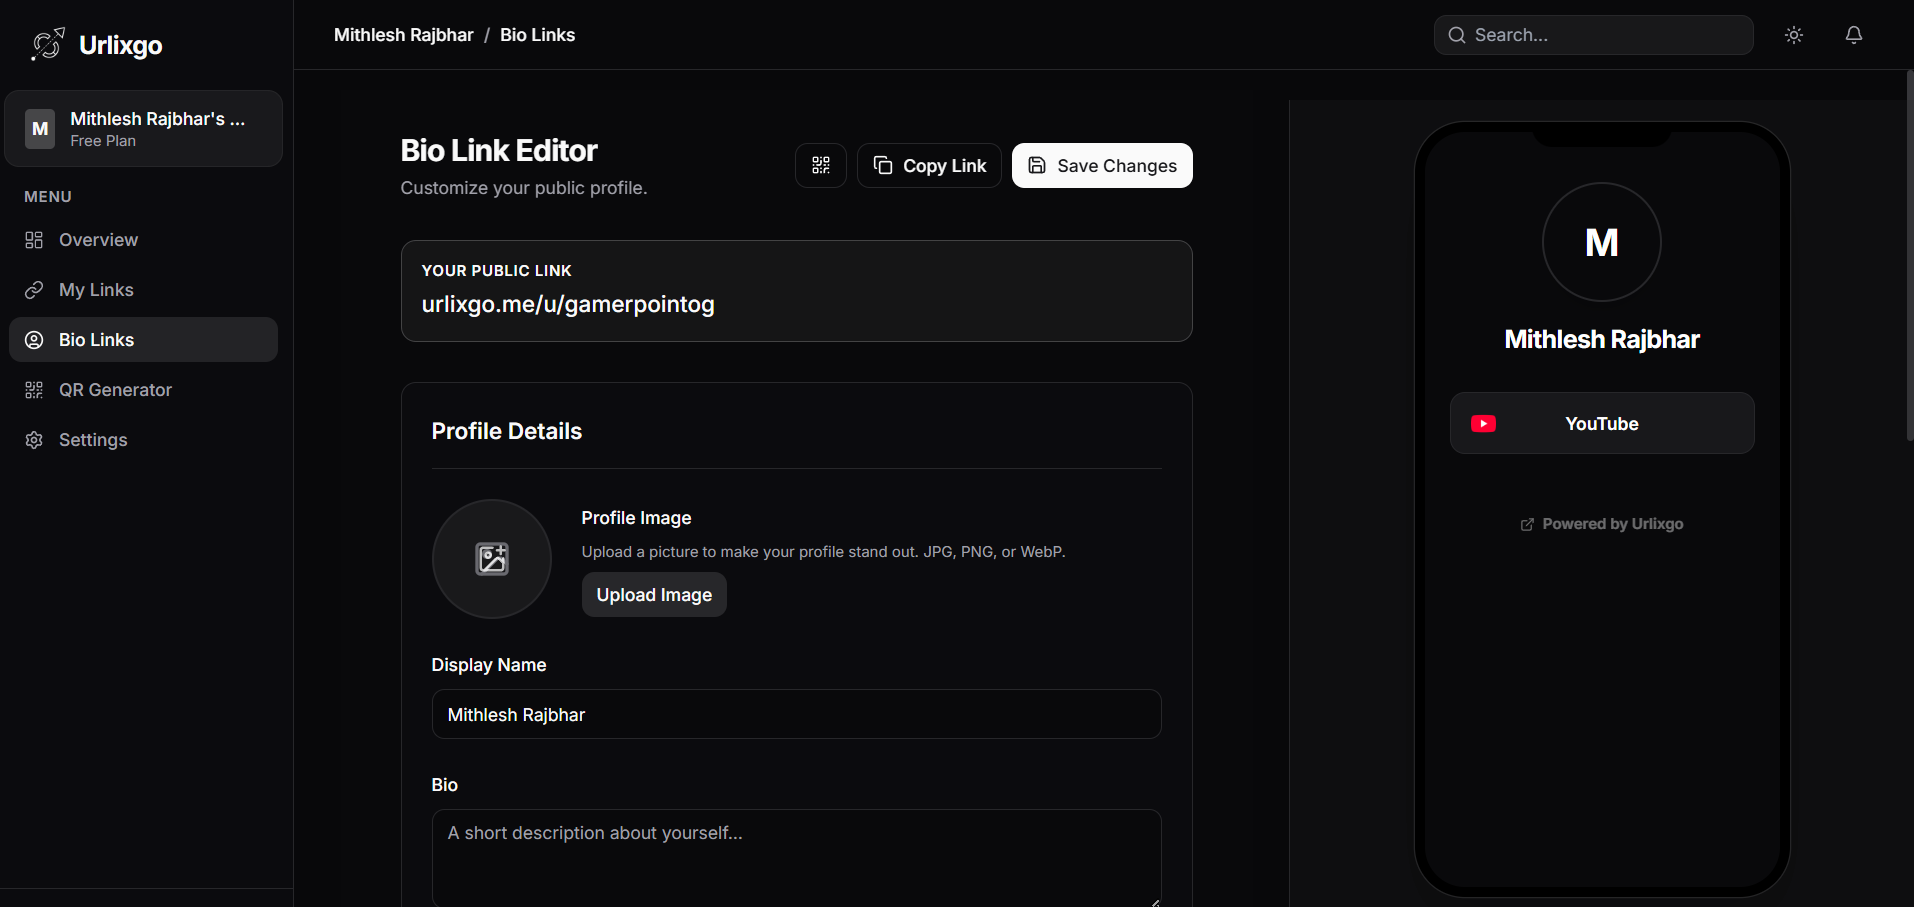This screenshot has width=1914, height=907.
Task: Click the profile image placeholder circle
Action: (492, 559)
